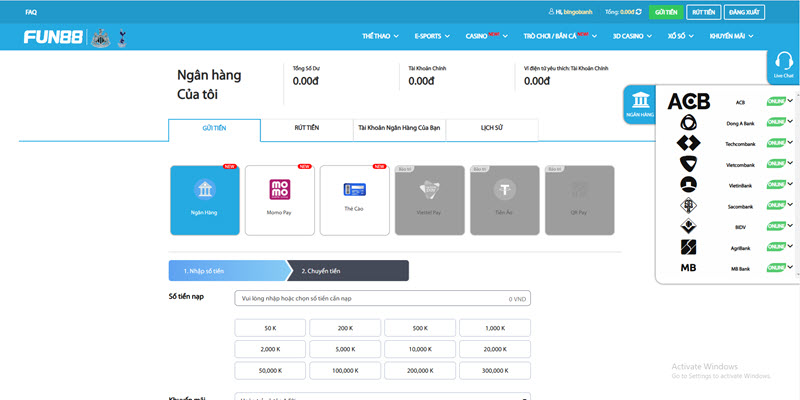Click the Sacombank logo
This screenshot has width=800, height=400.
[x=688, y=206]
